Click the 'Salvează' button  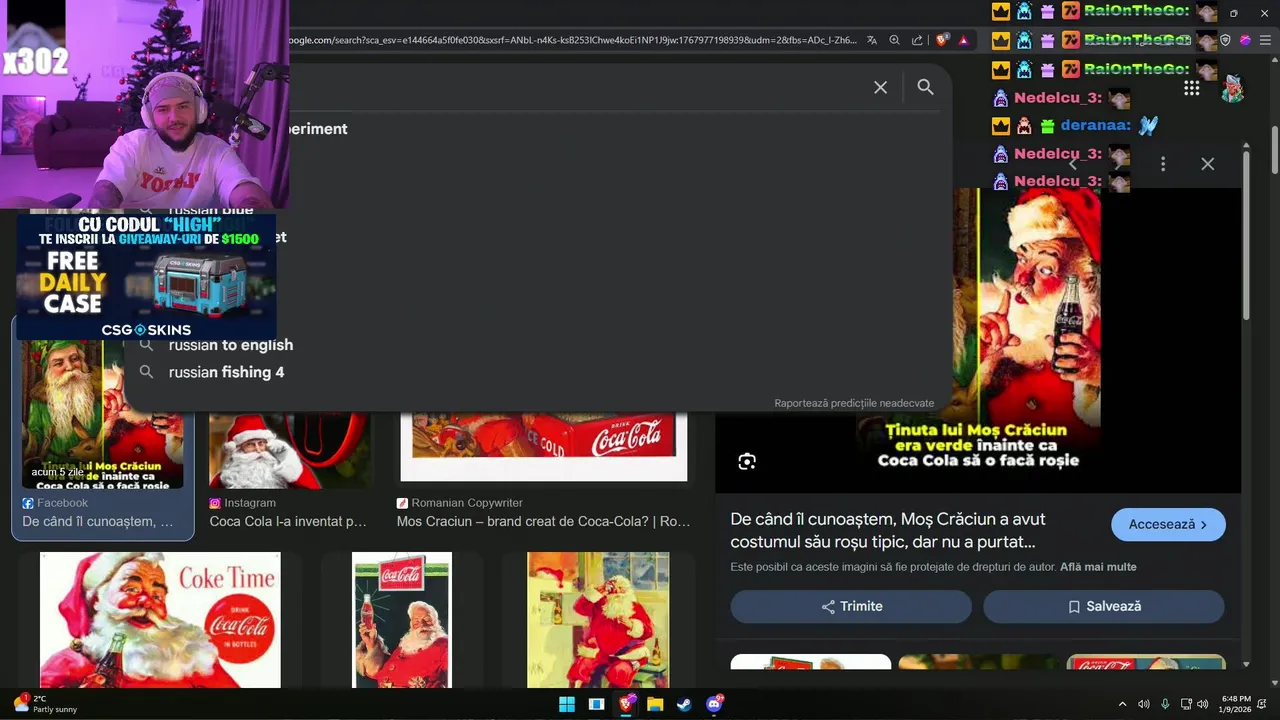(x=1104, y=606)
